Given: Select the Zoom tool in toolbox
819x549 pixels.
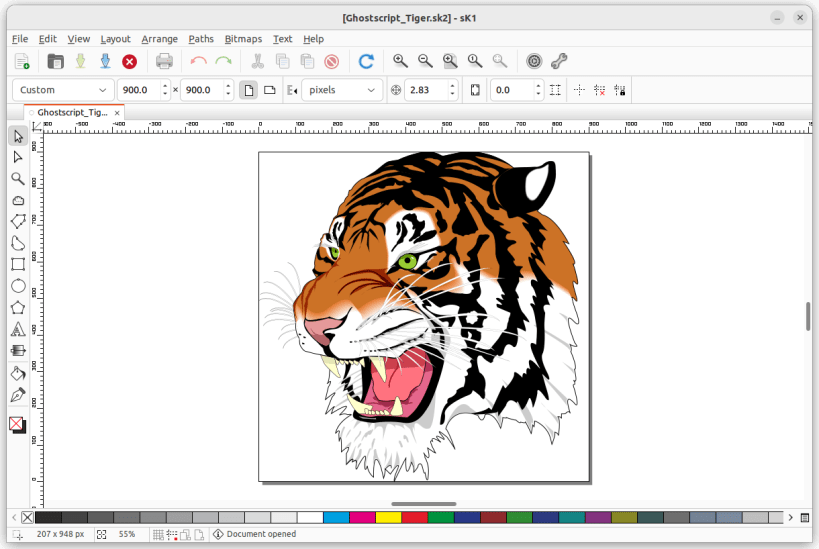Looking at the screenshot, I should 18,179.
